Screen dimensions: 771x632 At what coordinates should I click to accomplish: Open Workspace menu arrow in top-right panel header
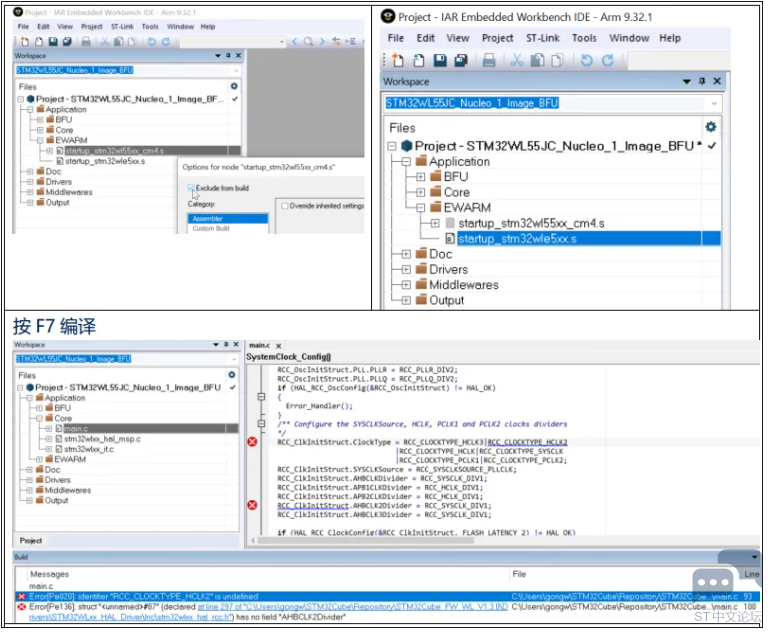point(687,82)
